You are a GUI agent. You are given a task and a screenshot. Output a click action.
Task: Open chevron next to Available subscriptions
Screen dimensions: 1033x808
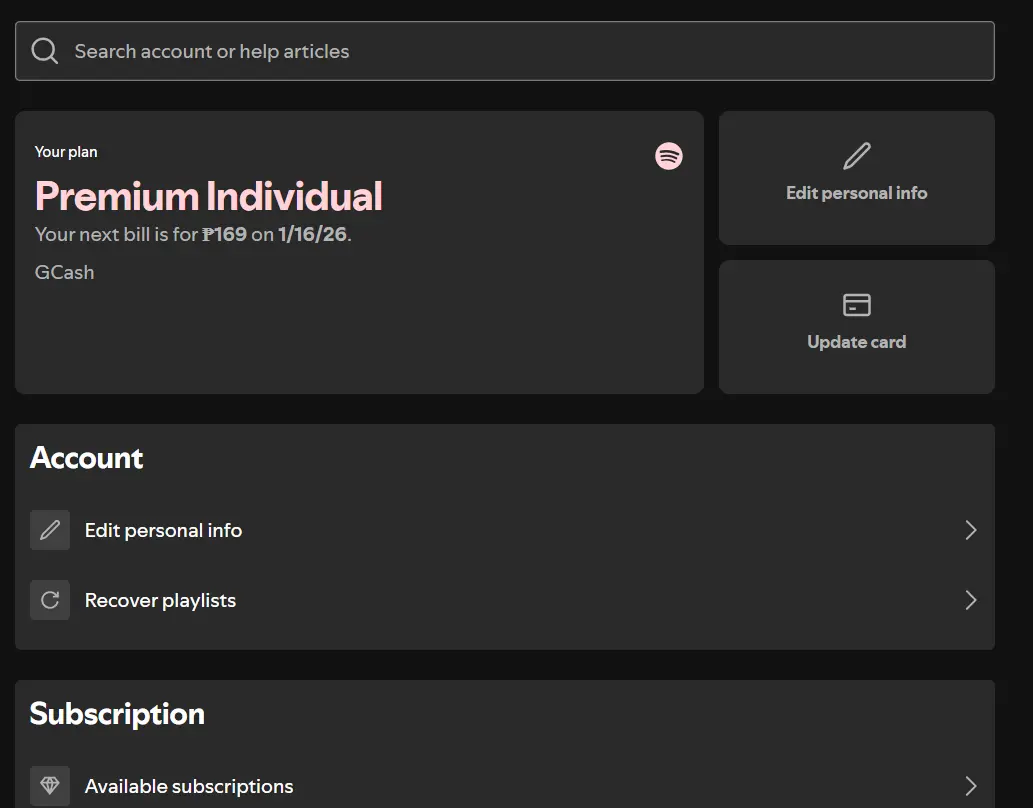pyautogui.click(x=970, y=786)
